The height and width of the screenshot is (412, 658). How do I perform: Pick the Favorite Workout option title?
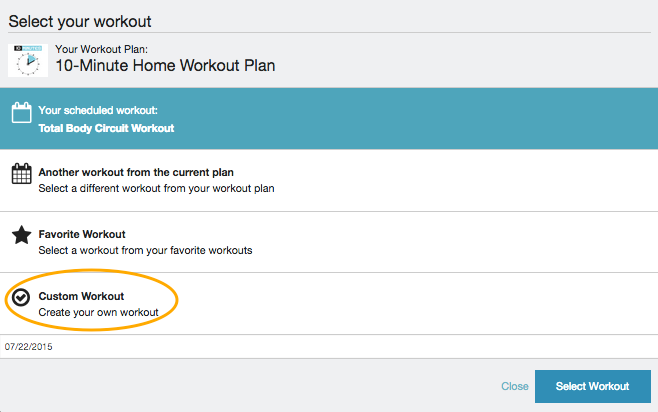pyautogui.click(x=83, y=234)
